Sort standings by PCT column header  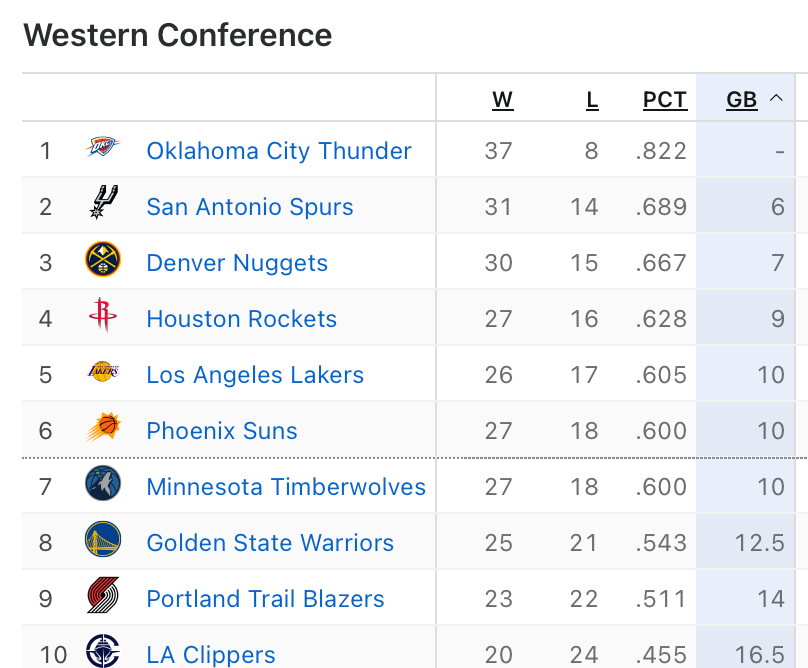tap(665, 100)
